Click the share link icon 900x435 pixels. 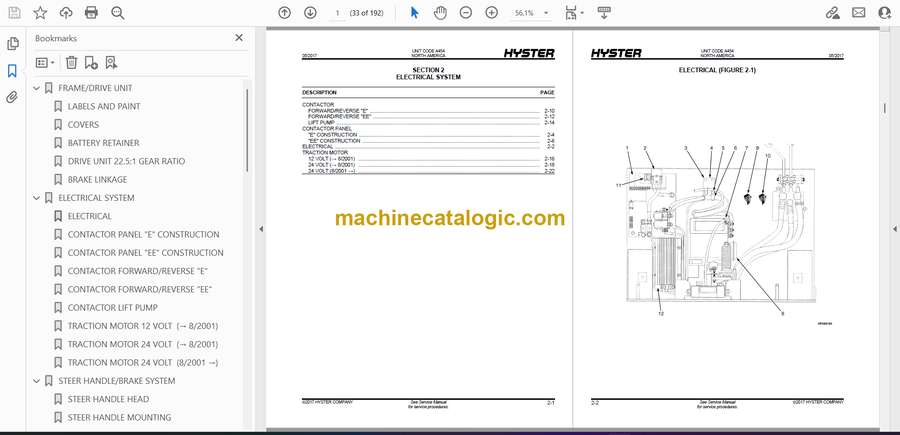(x=832, y=13)
